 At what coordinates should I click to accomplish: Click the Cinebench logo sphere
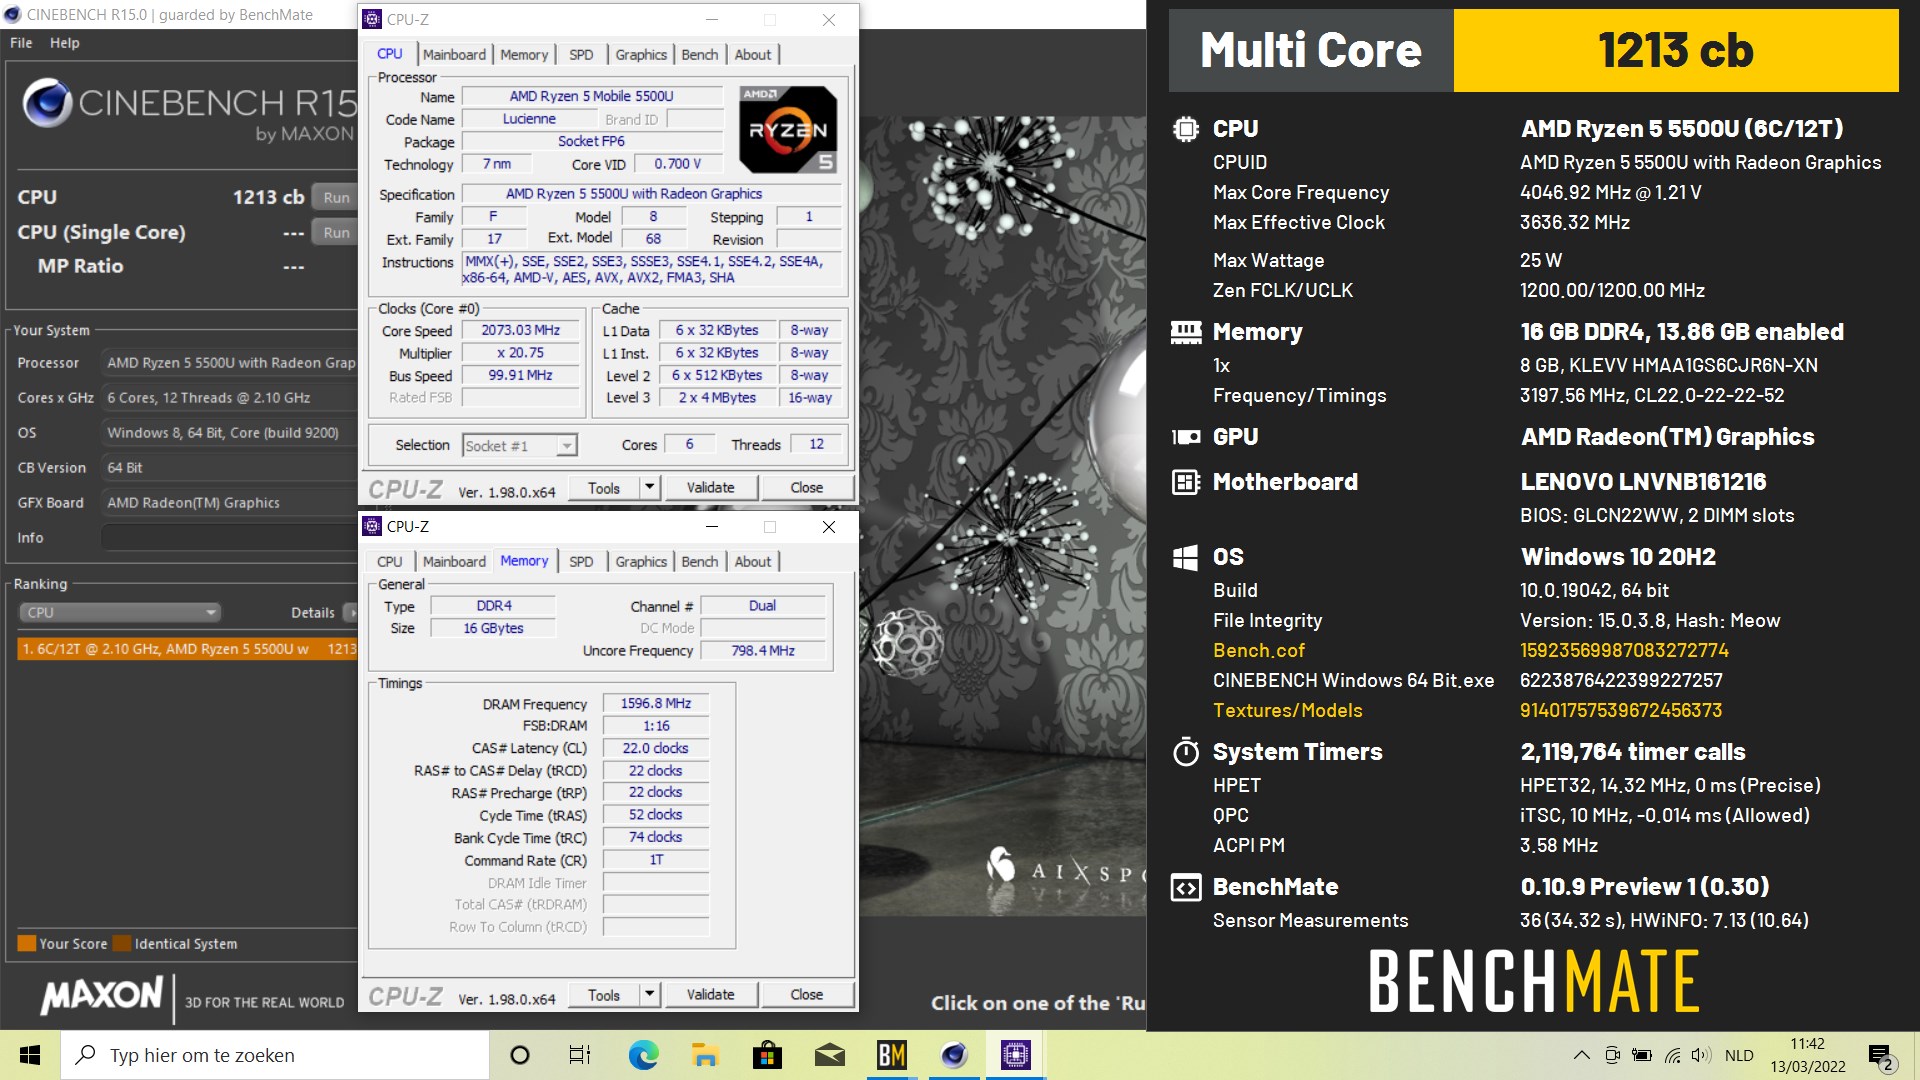pyautogui.click(x=48, y=104)
